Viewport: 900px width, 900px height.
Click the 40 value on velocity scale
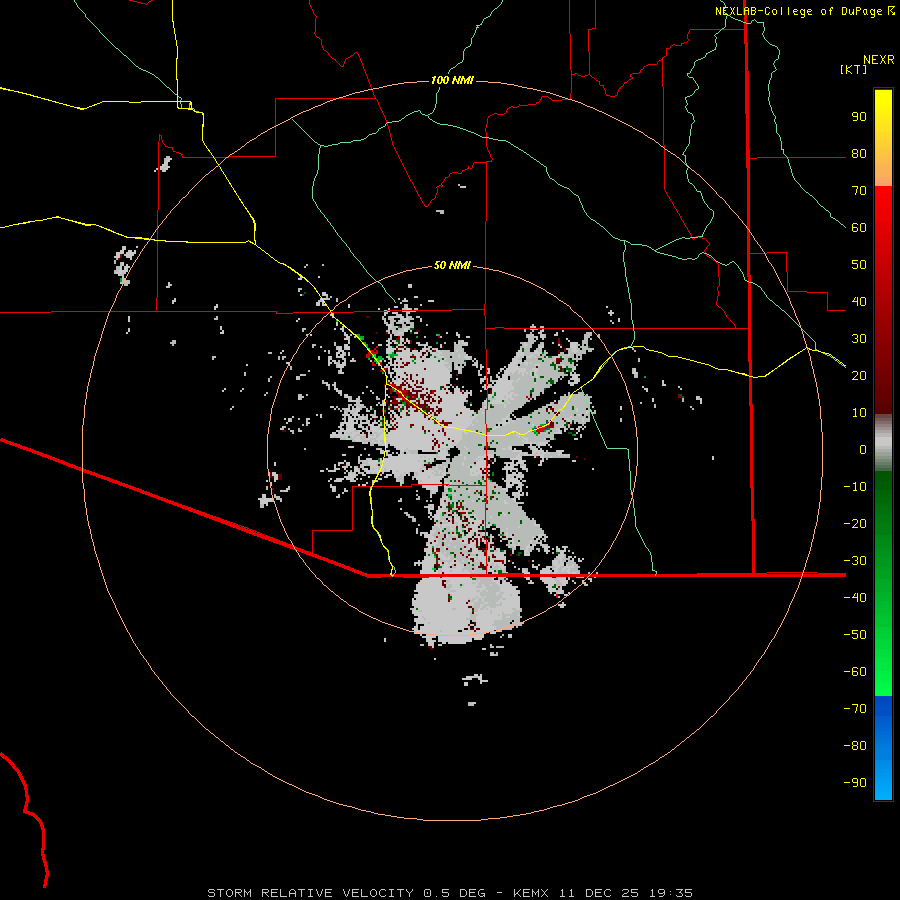(x=859, y=301)
